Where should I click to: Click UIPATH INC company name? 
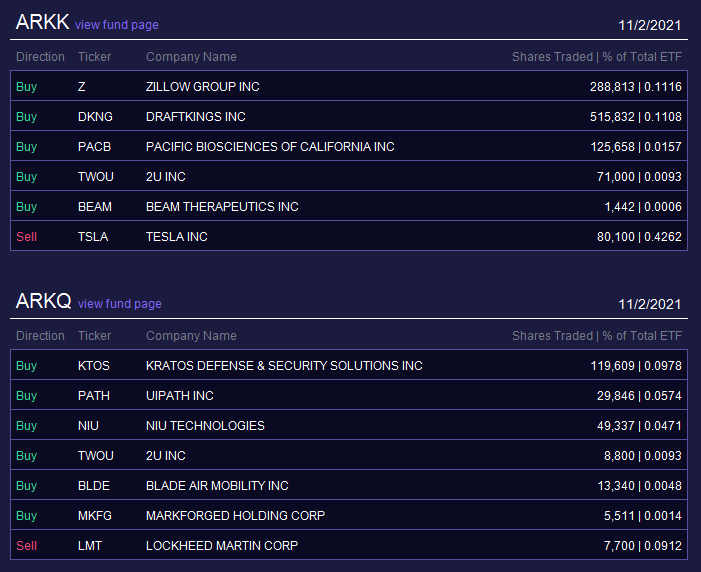[x=180, y=396]
